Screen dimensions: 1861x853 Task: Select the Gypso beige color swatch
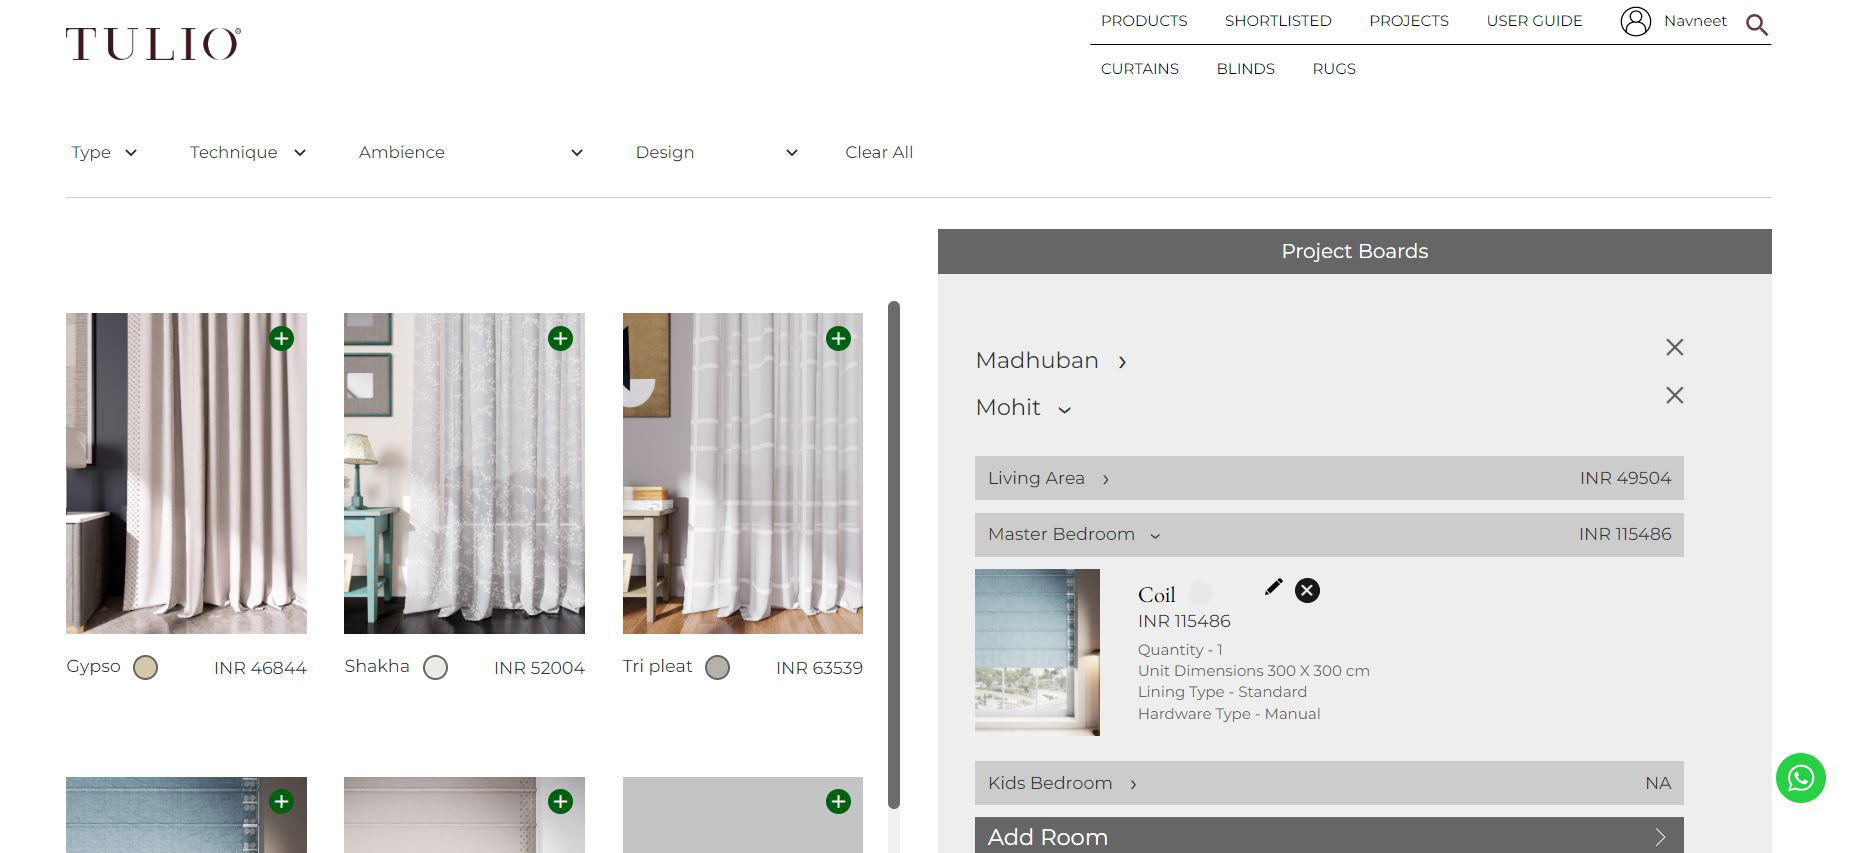146,667
